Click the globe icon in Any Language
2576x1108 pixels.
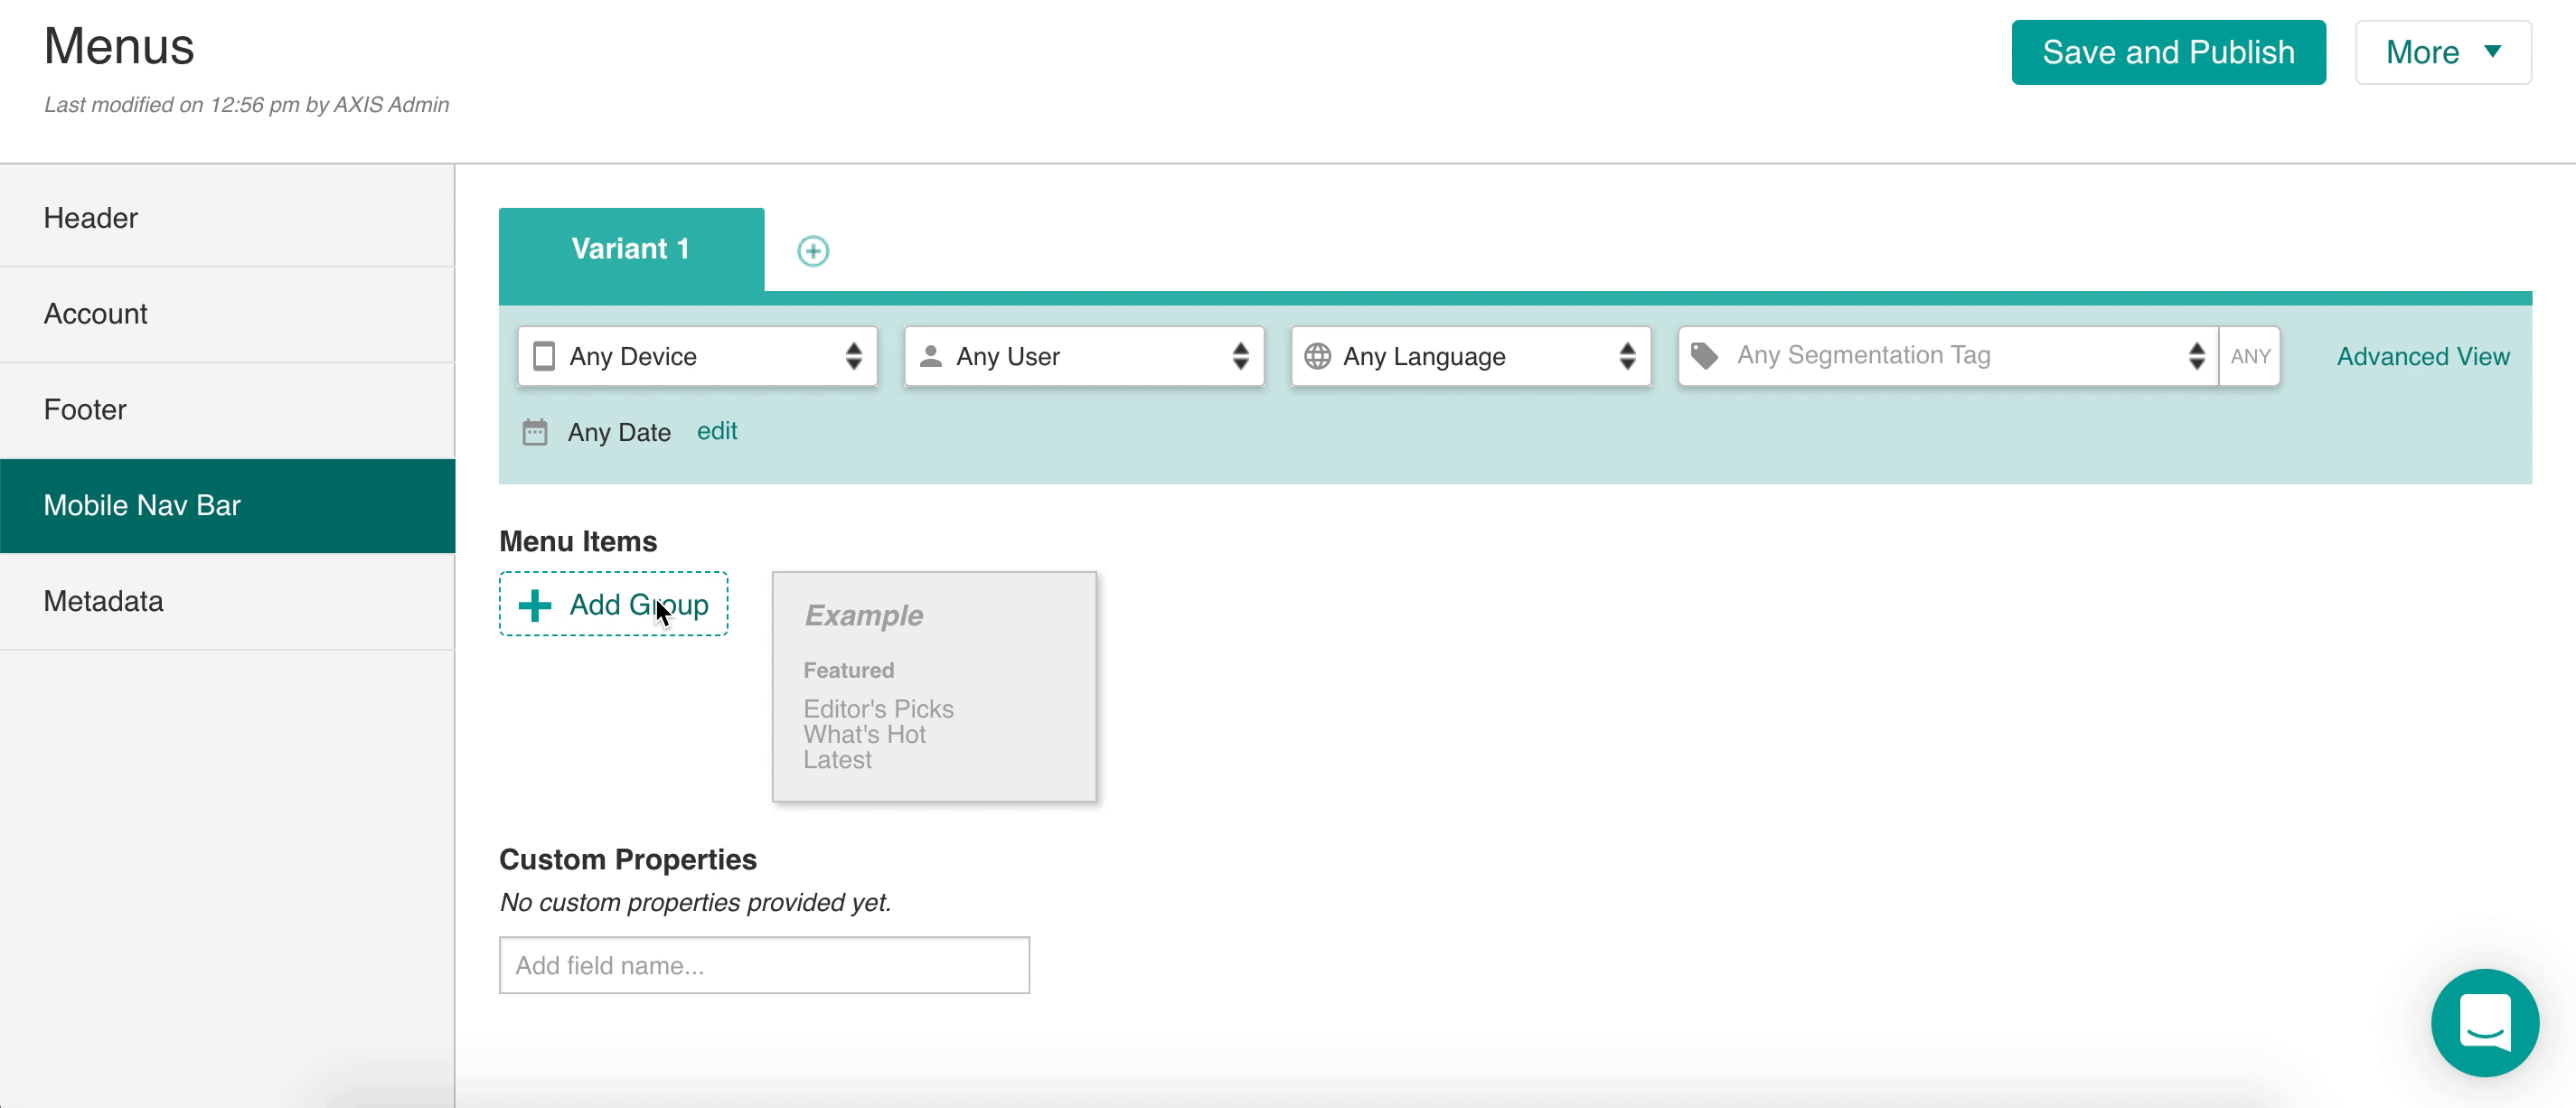click(1317, 356)
